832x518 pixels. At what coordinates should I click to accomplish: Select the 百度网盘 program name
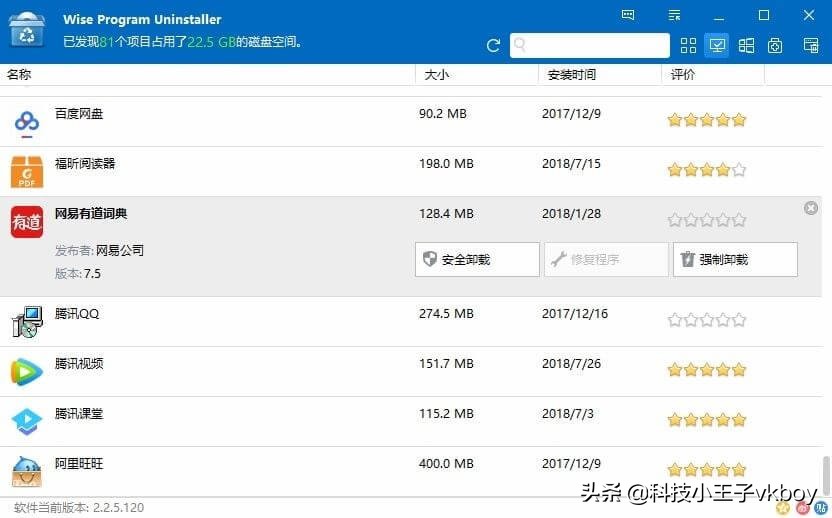79,114
